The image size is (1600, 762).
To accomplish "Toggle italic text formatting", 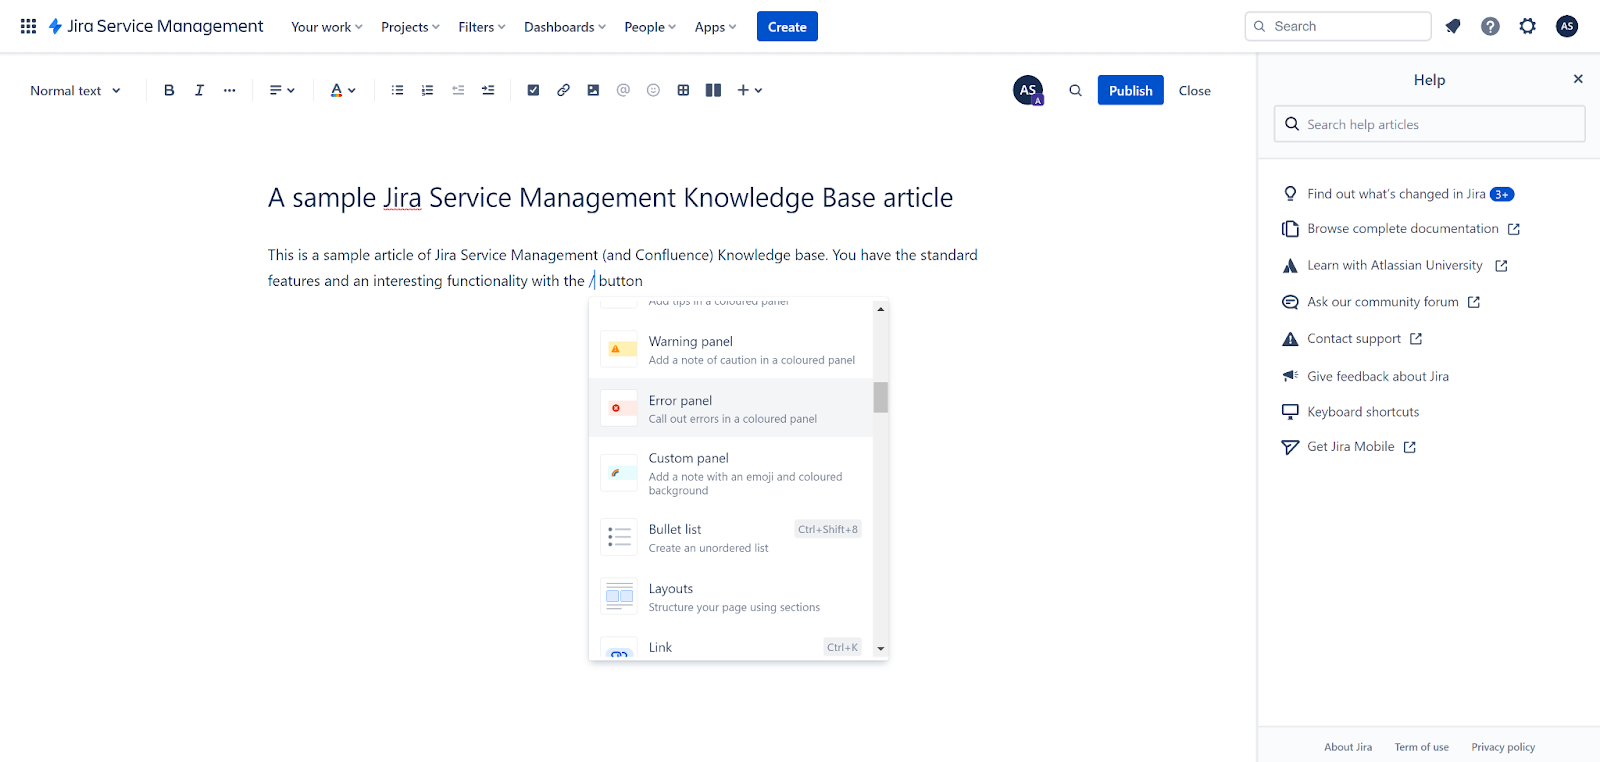I will (199, 90).
